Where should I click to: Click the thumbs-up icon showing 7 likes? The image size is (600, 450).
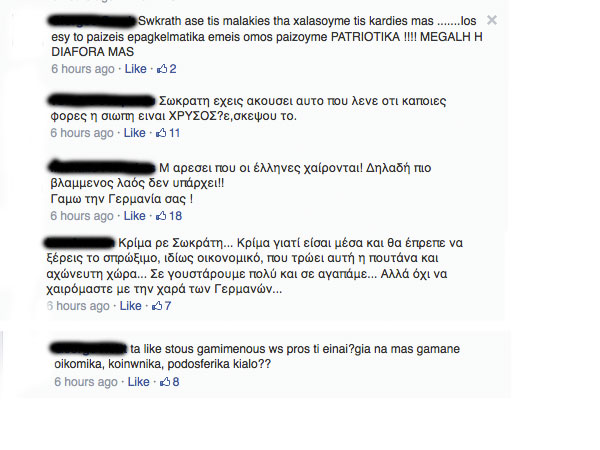click(157, 306)
